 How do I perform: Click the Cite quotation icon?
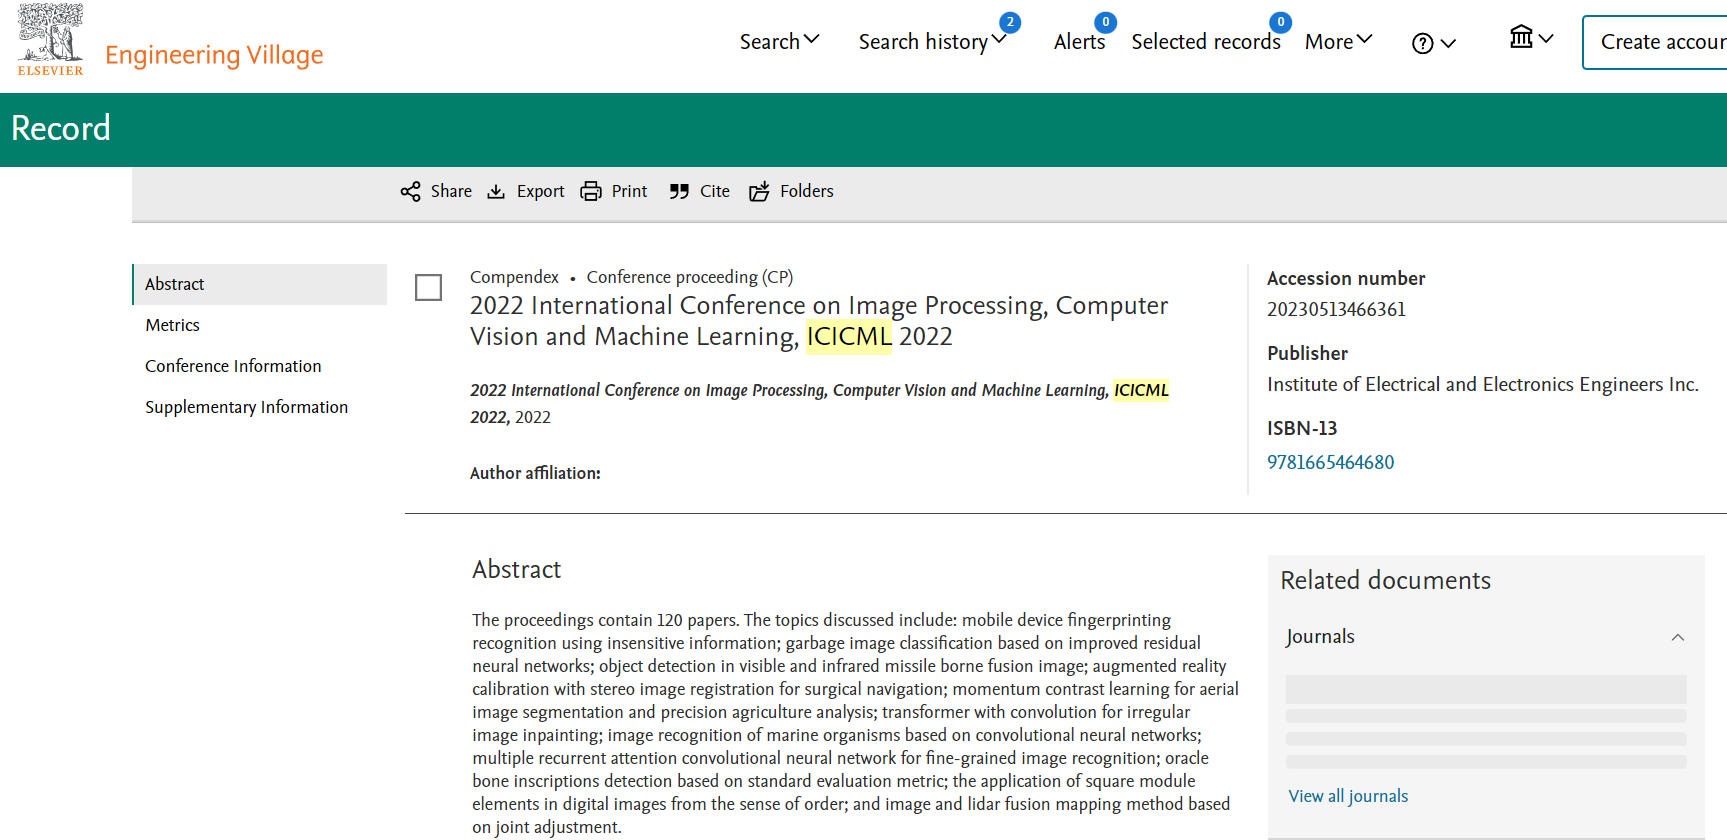[x=679, y=191]
